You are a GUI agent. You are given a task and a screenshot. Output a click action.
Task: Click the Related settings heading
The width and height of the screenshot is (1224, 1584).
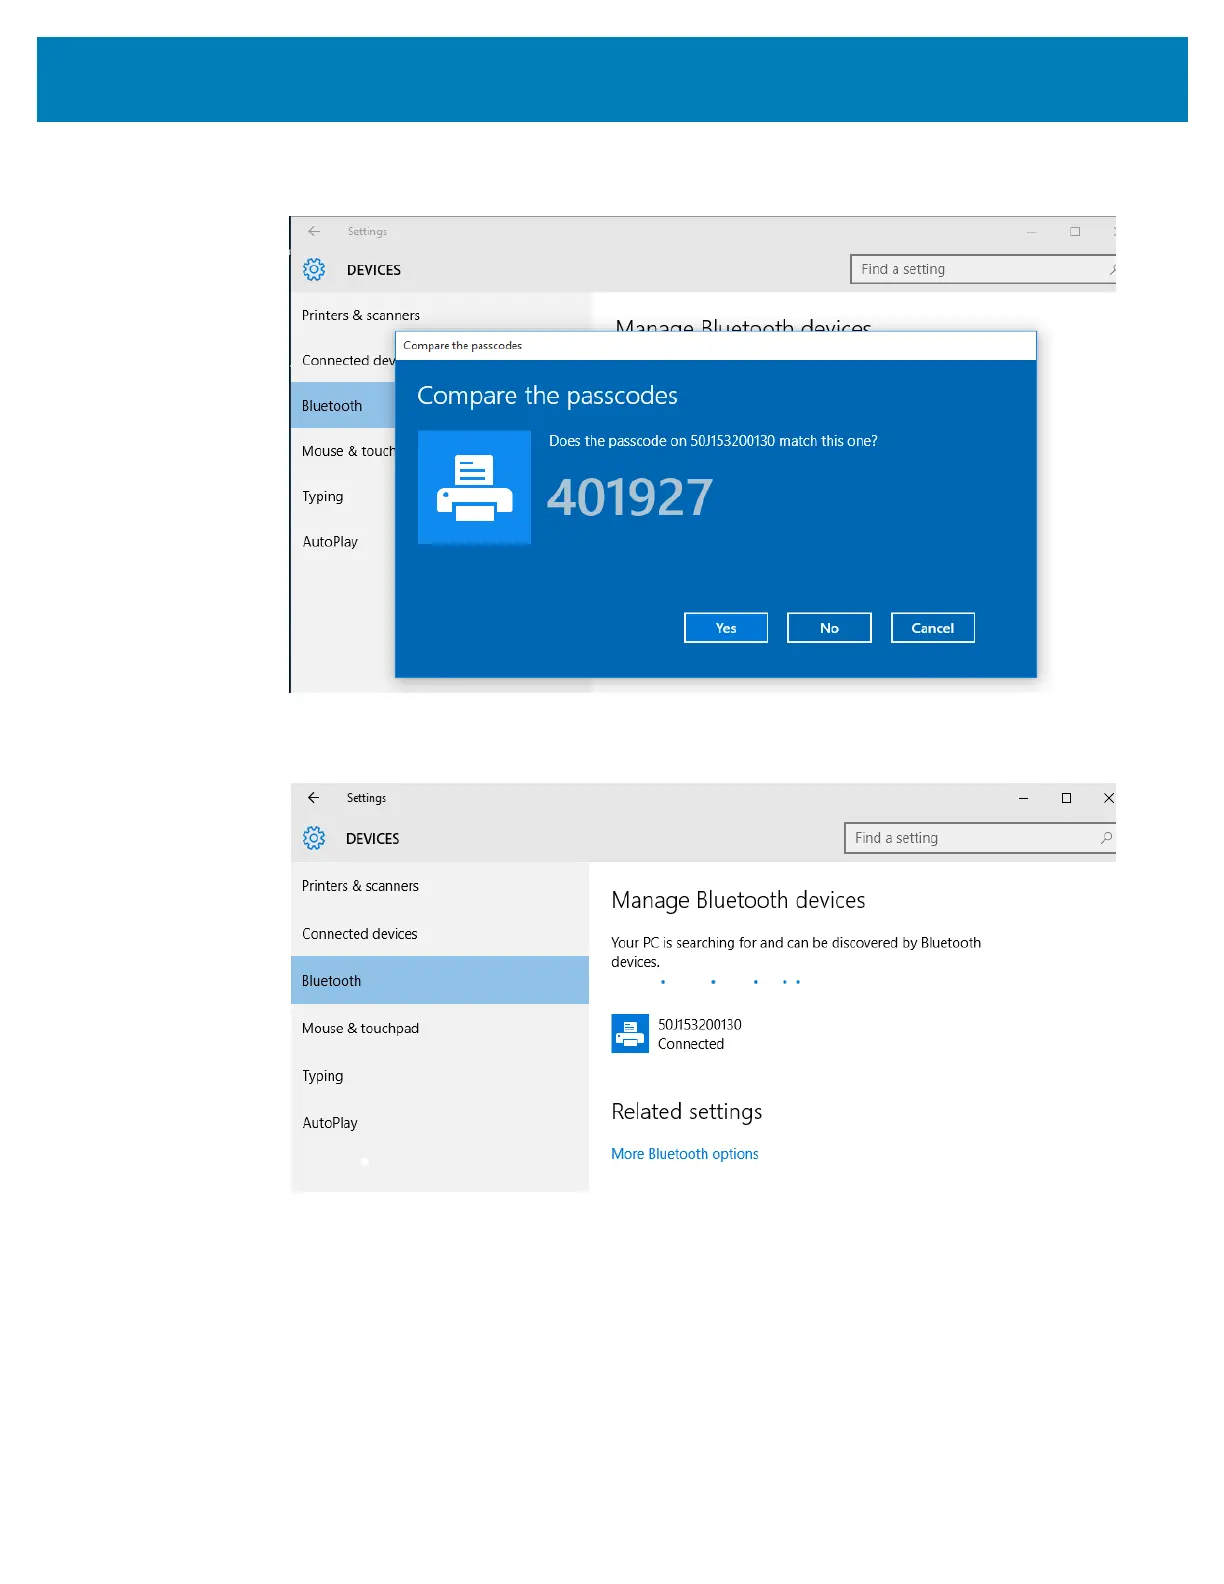point(687,1112)
